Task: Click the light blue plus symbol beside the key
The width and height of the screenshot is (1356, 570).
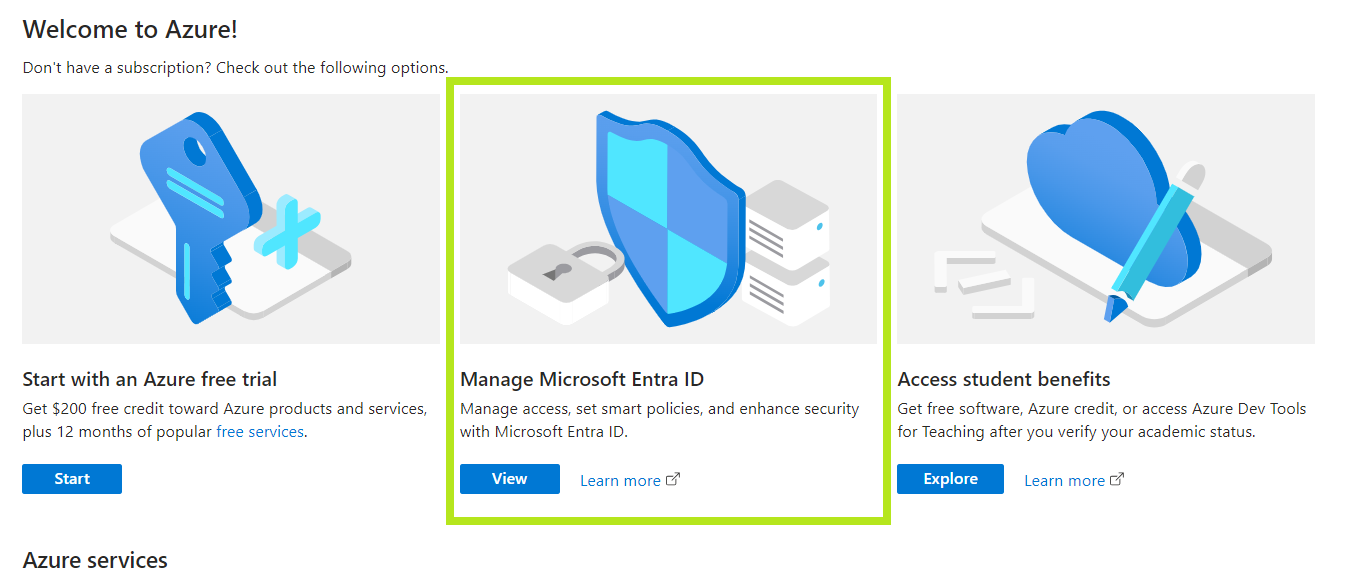Action: pyautogui.click(x=288, y=234)
